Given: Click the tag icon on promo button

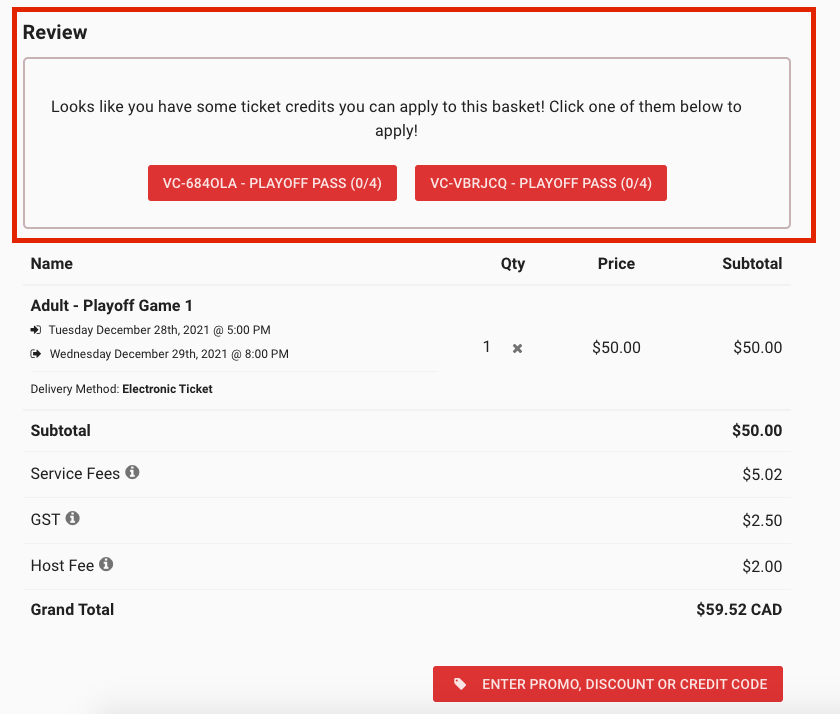Looking at the screenshot, I should 460,684.
